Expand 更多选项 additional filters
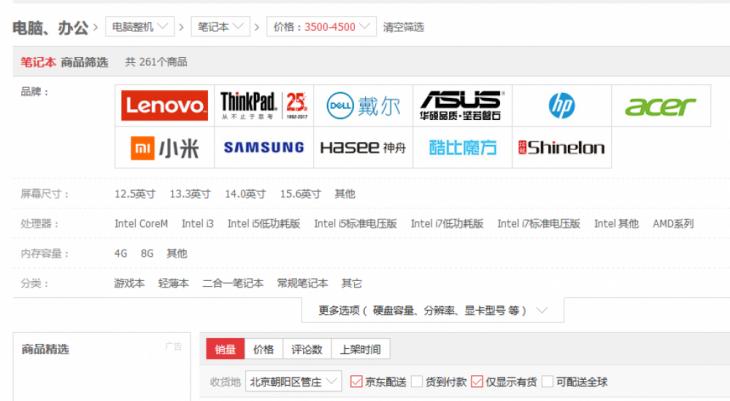This screenshot has height=401, width=730. coord(433,310)
